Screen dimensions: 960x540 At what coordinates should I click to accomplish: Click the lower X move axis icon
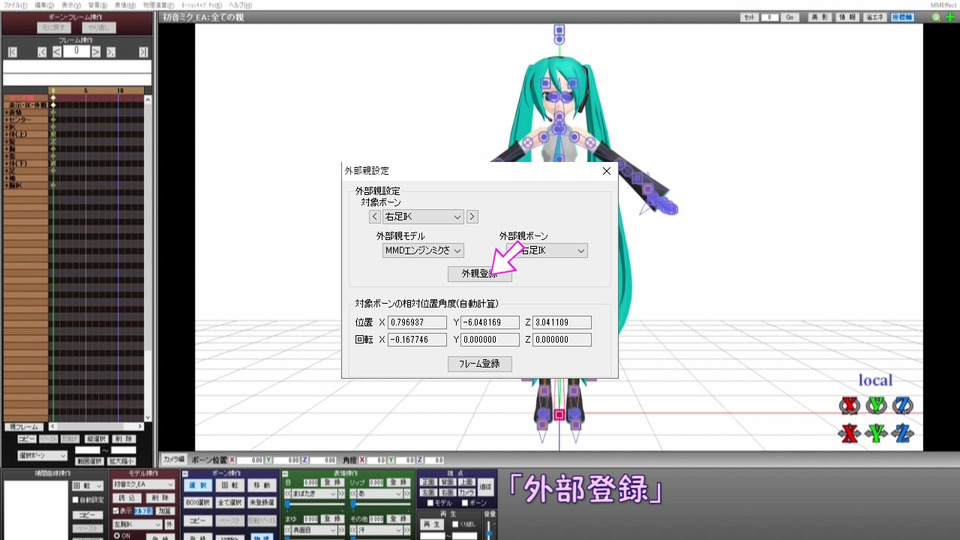point(849,433)
